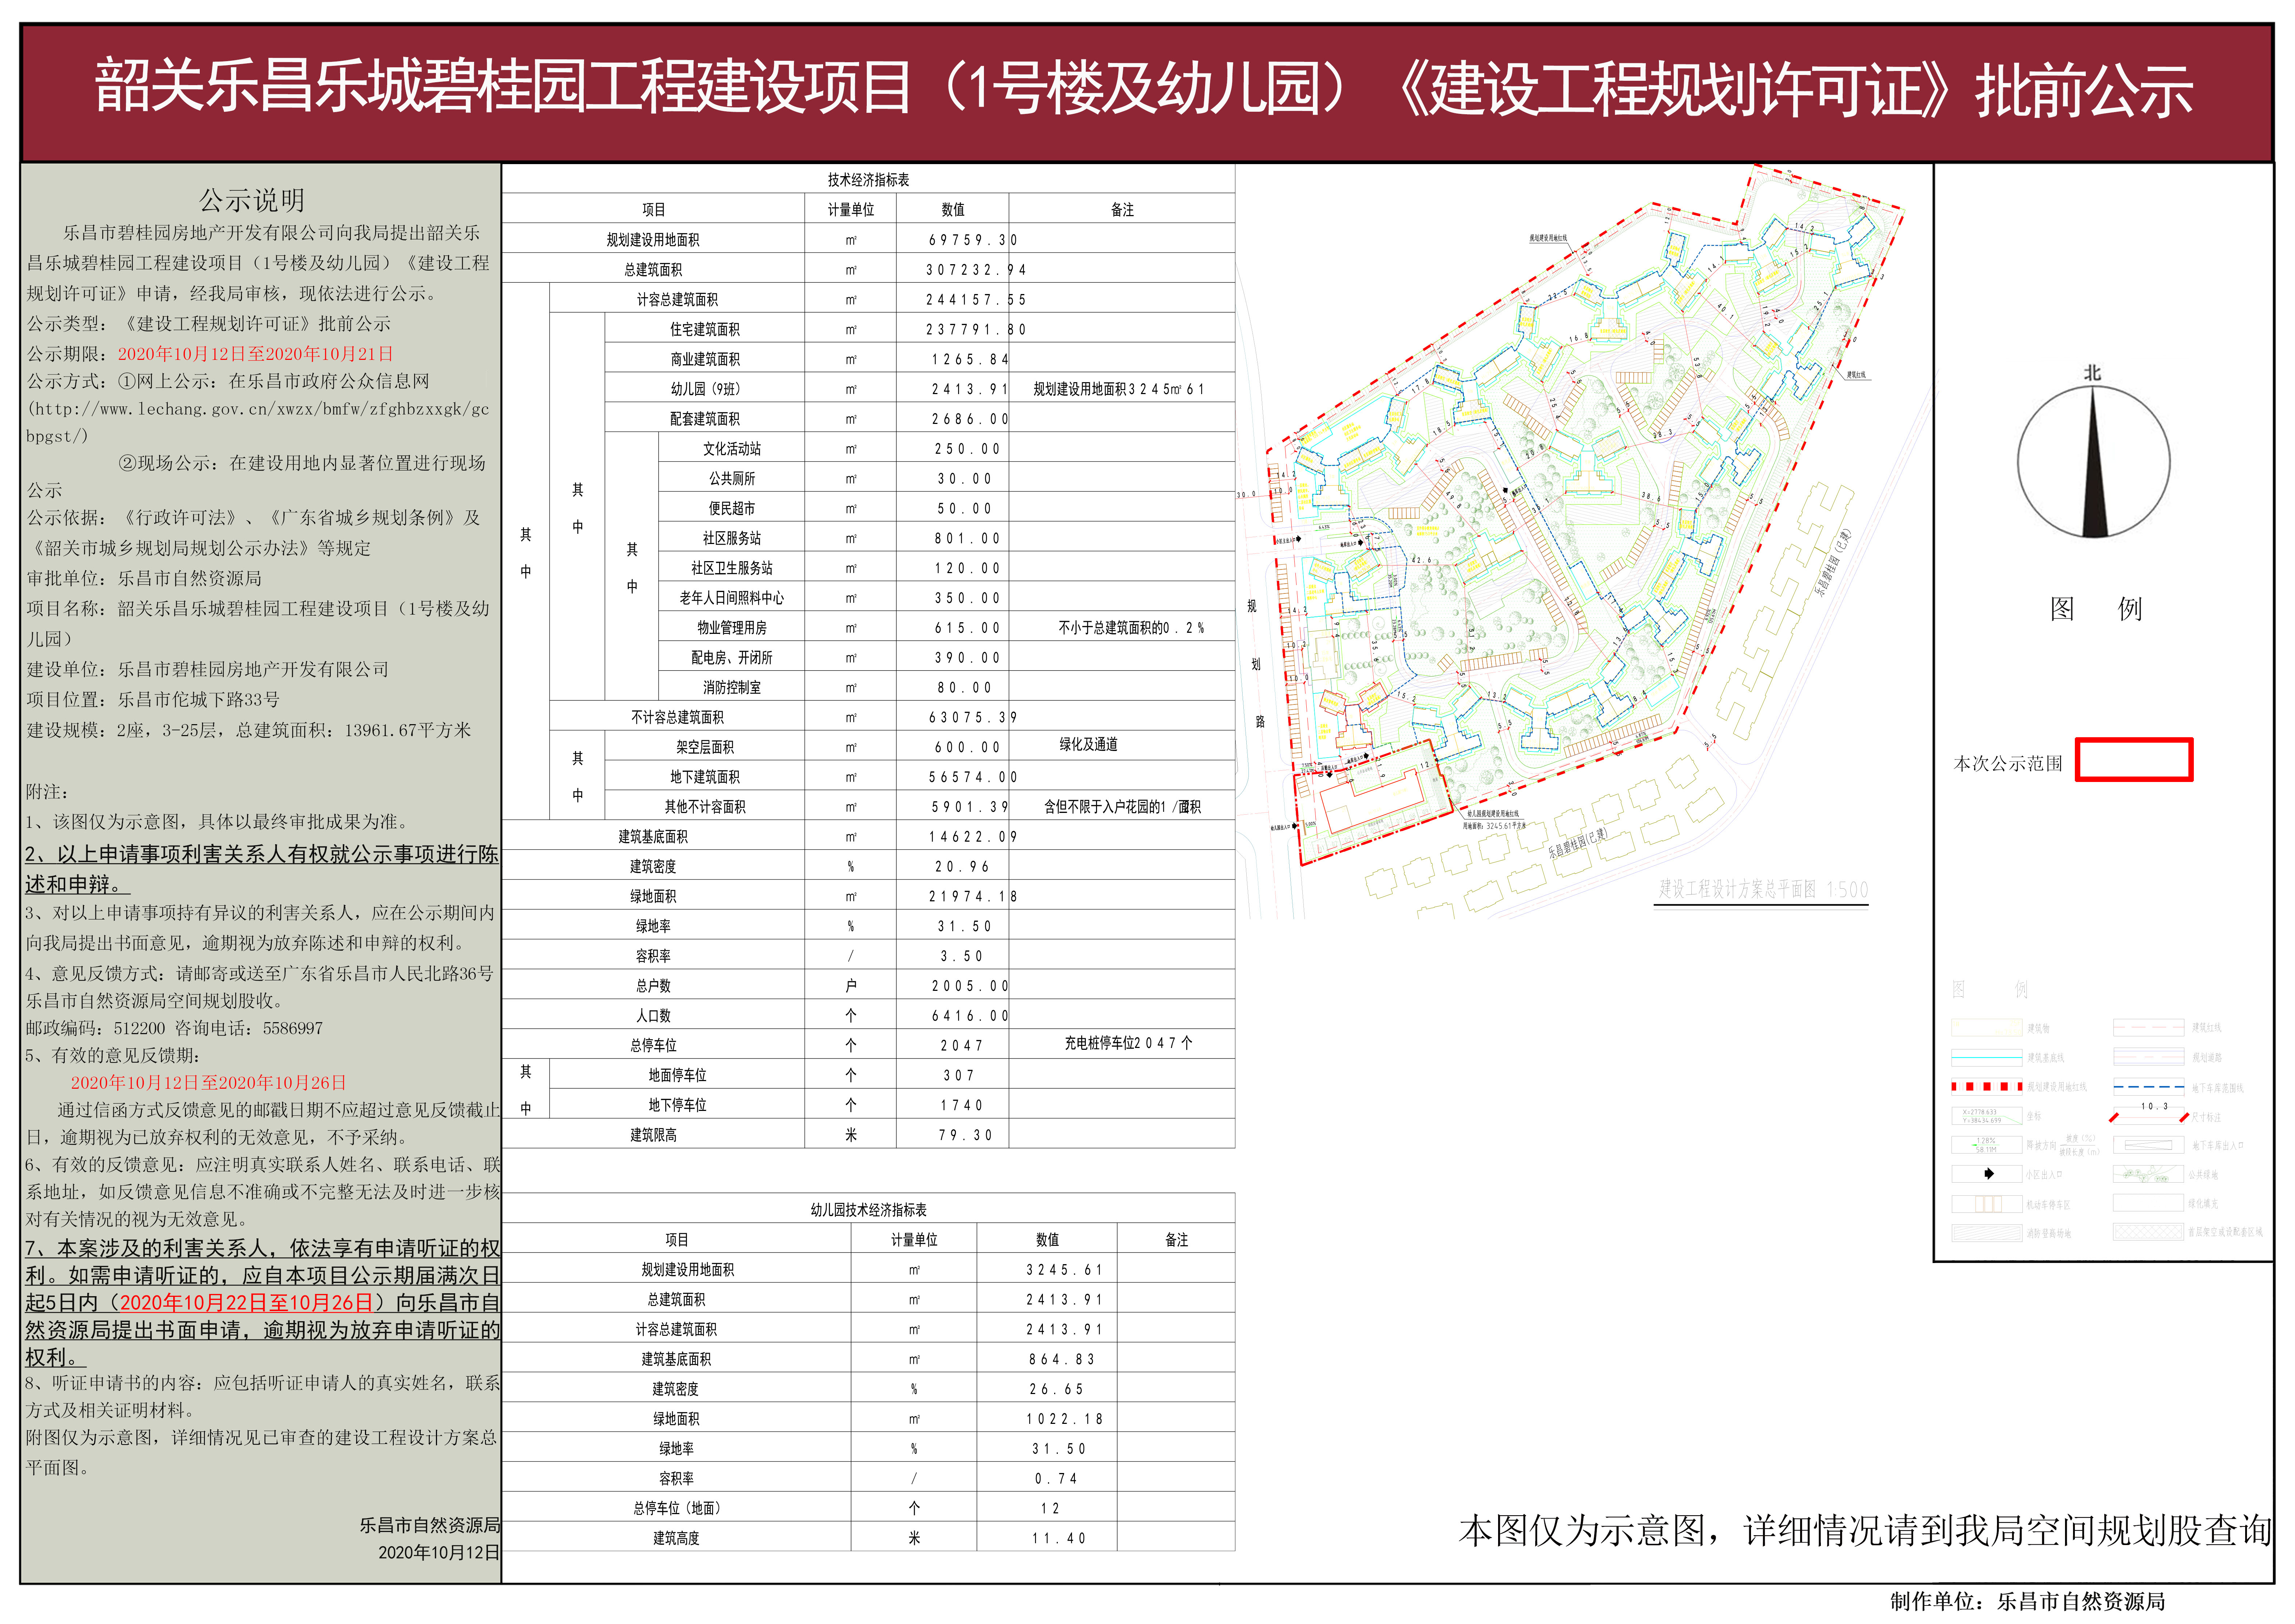
Task: Select the 幼儿园技术经济指标表 table title
Action: [868, 1210]
